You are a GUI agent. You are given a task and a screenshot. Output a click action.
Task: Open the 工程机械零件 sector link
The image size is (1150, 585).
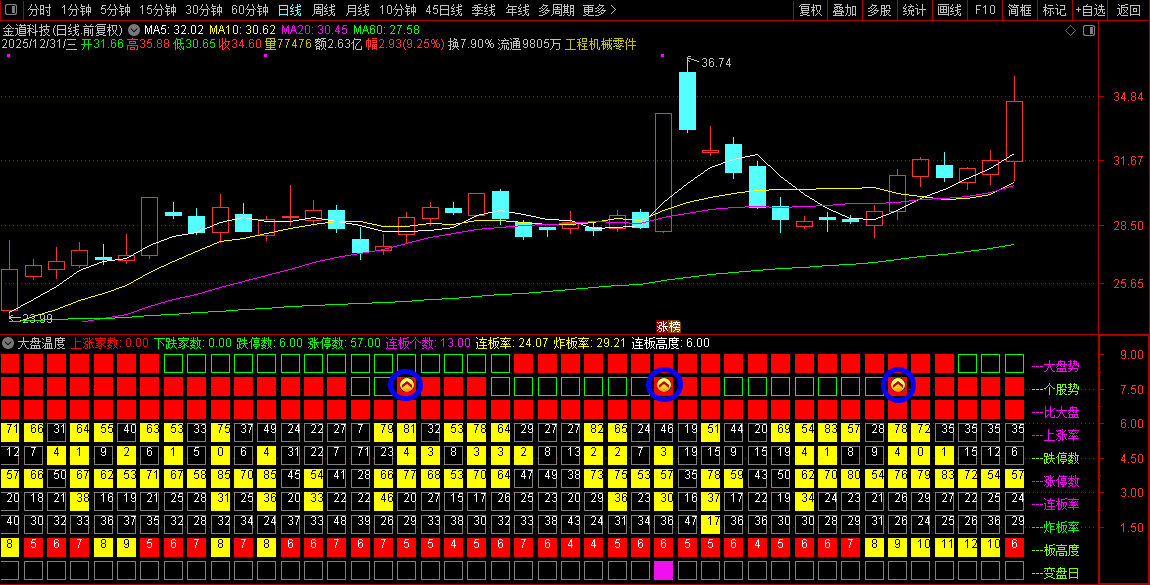(x=600, y=44)
